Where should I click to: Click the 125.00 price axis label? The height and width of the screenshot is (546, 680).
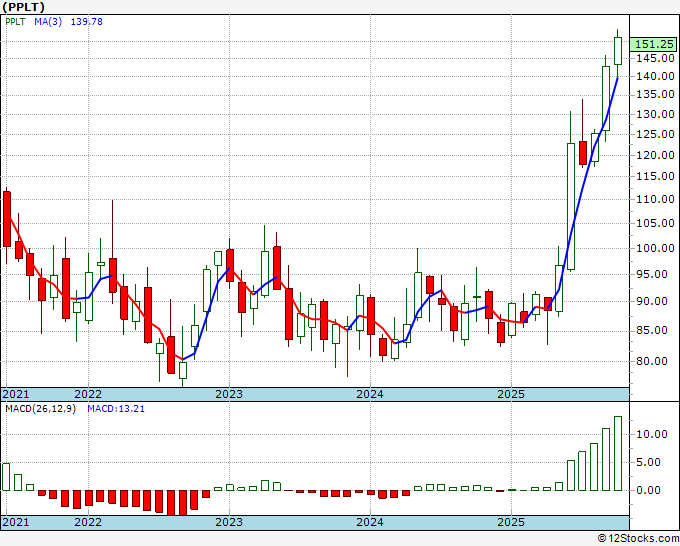(655, 134)
